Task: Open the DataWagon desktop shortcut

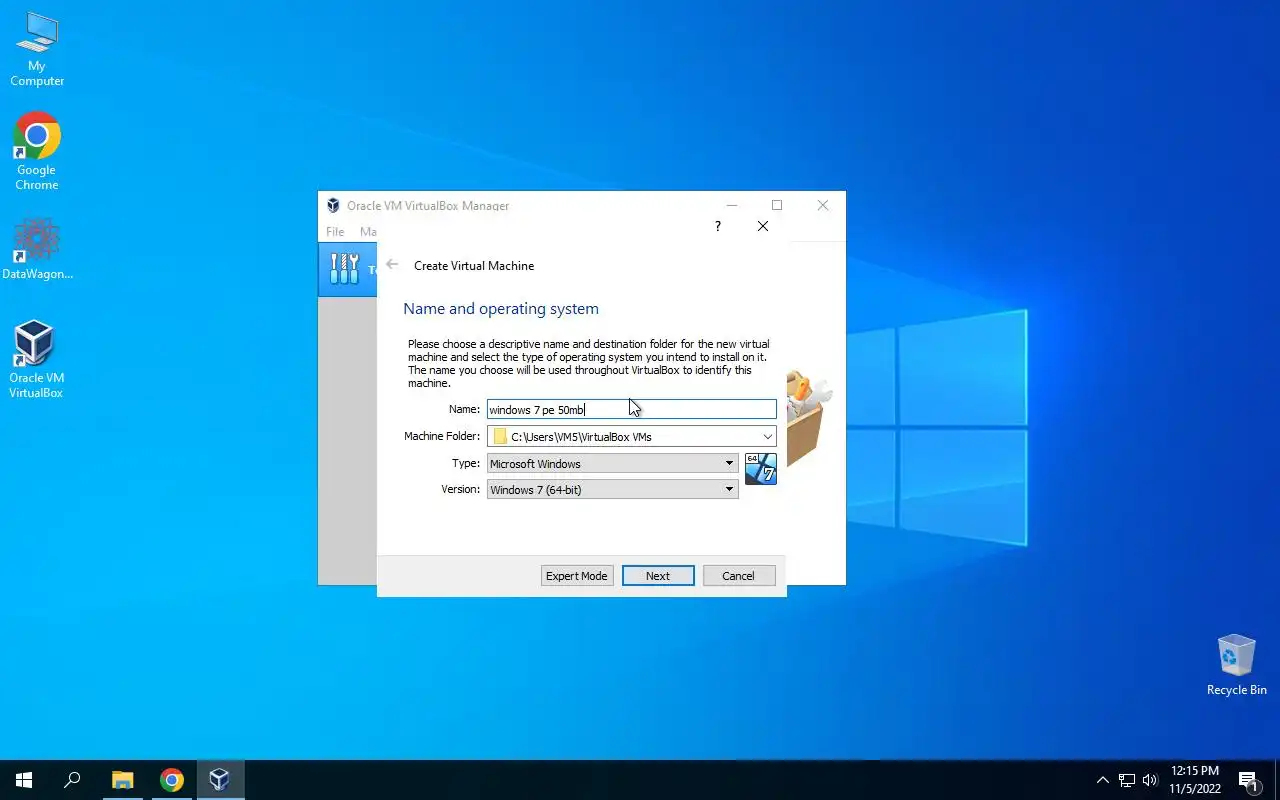Action: [x=37, y=249]
